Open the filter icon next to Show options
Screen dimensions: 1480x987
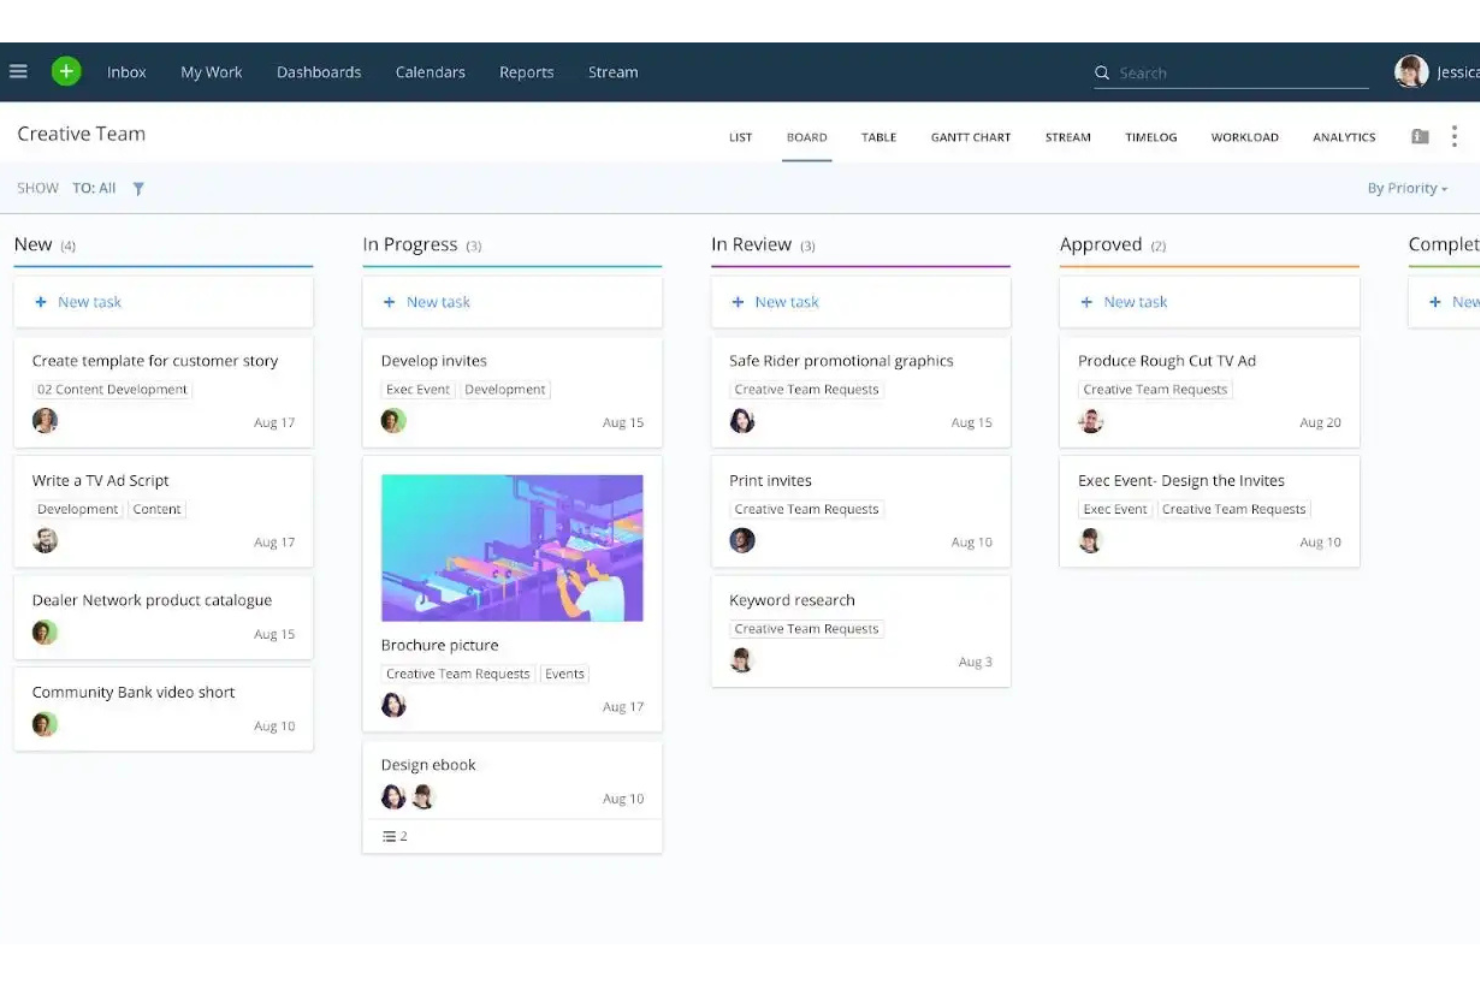pyautogui.click(x=138, y=188)
